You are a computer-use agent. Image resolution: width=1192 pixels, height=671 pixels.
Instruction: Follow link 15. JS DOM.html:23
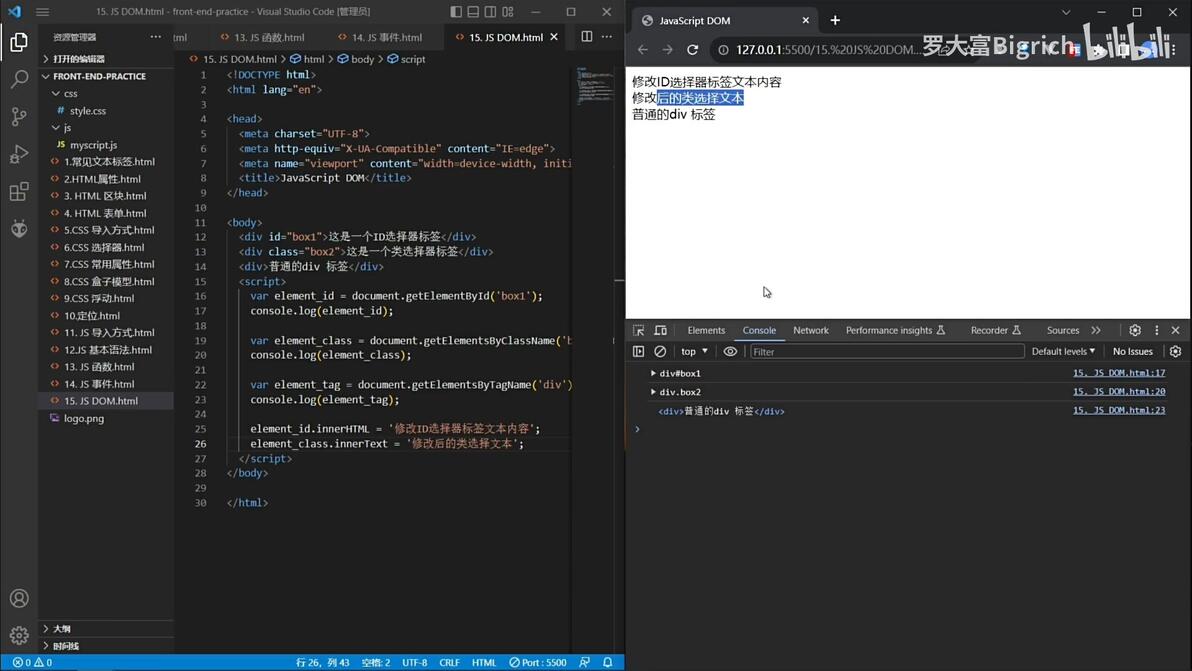(x=1119, y=410)
